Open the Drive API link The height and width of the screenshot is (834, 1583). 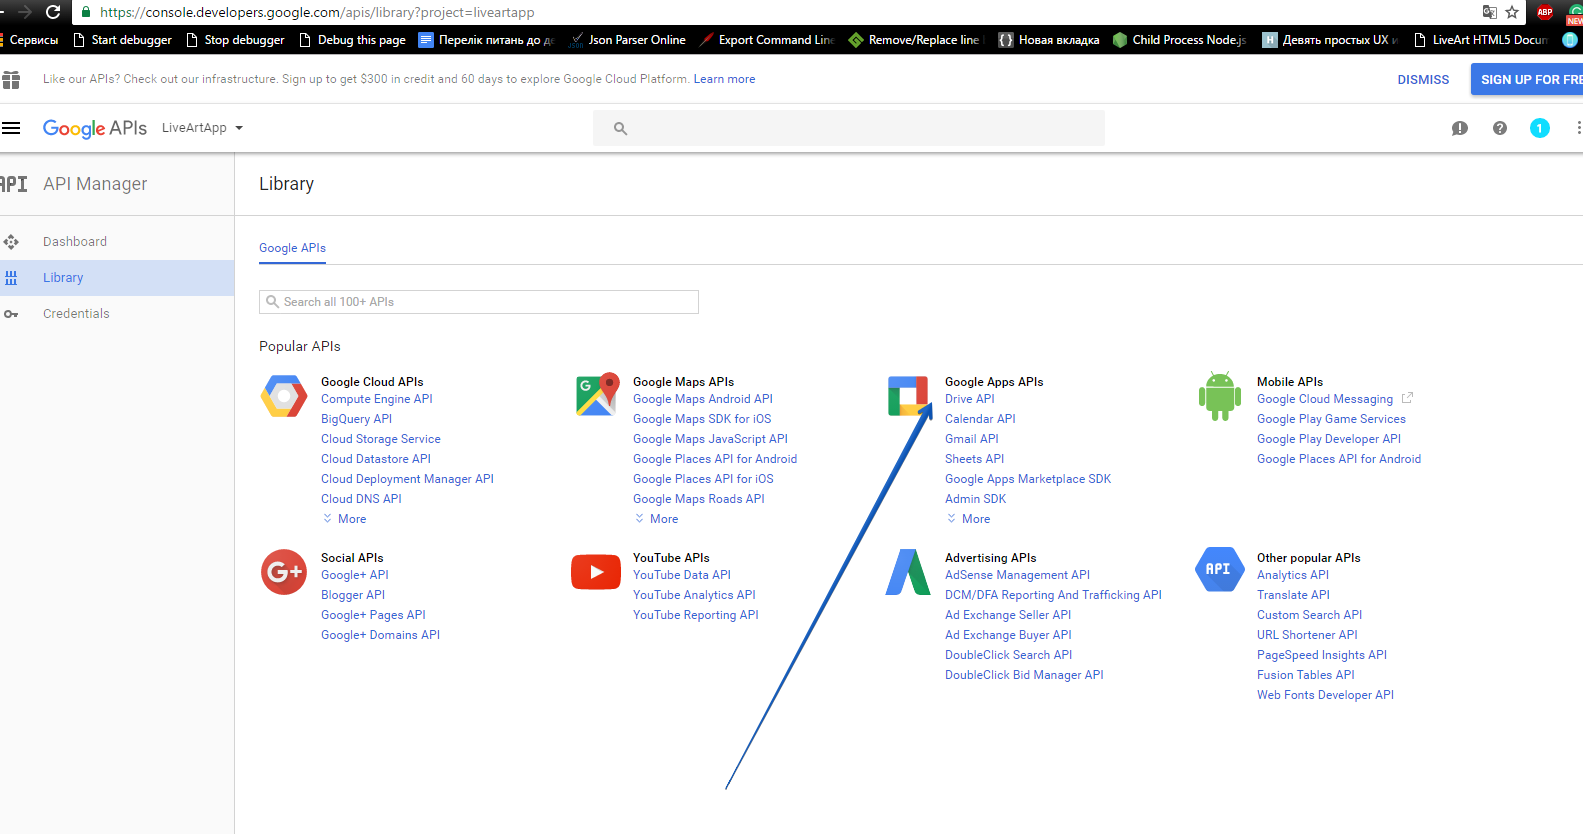coord(970,399)
